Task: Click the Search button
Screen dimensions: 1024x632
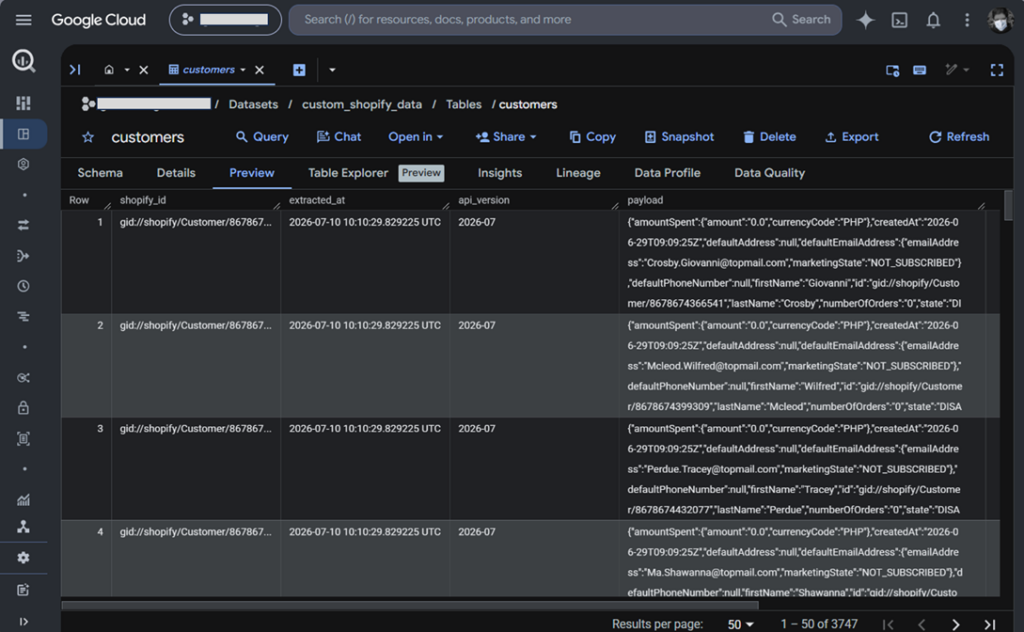Action: click(x=801, y=20)
